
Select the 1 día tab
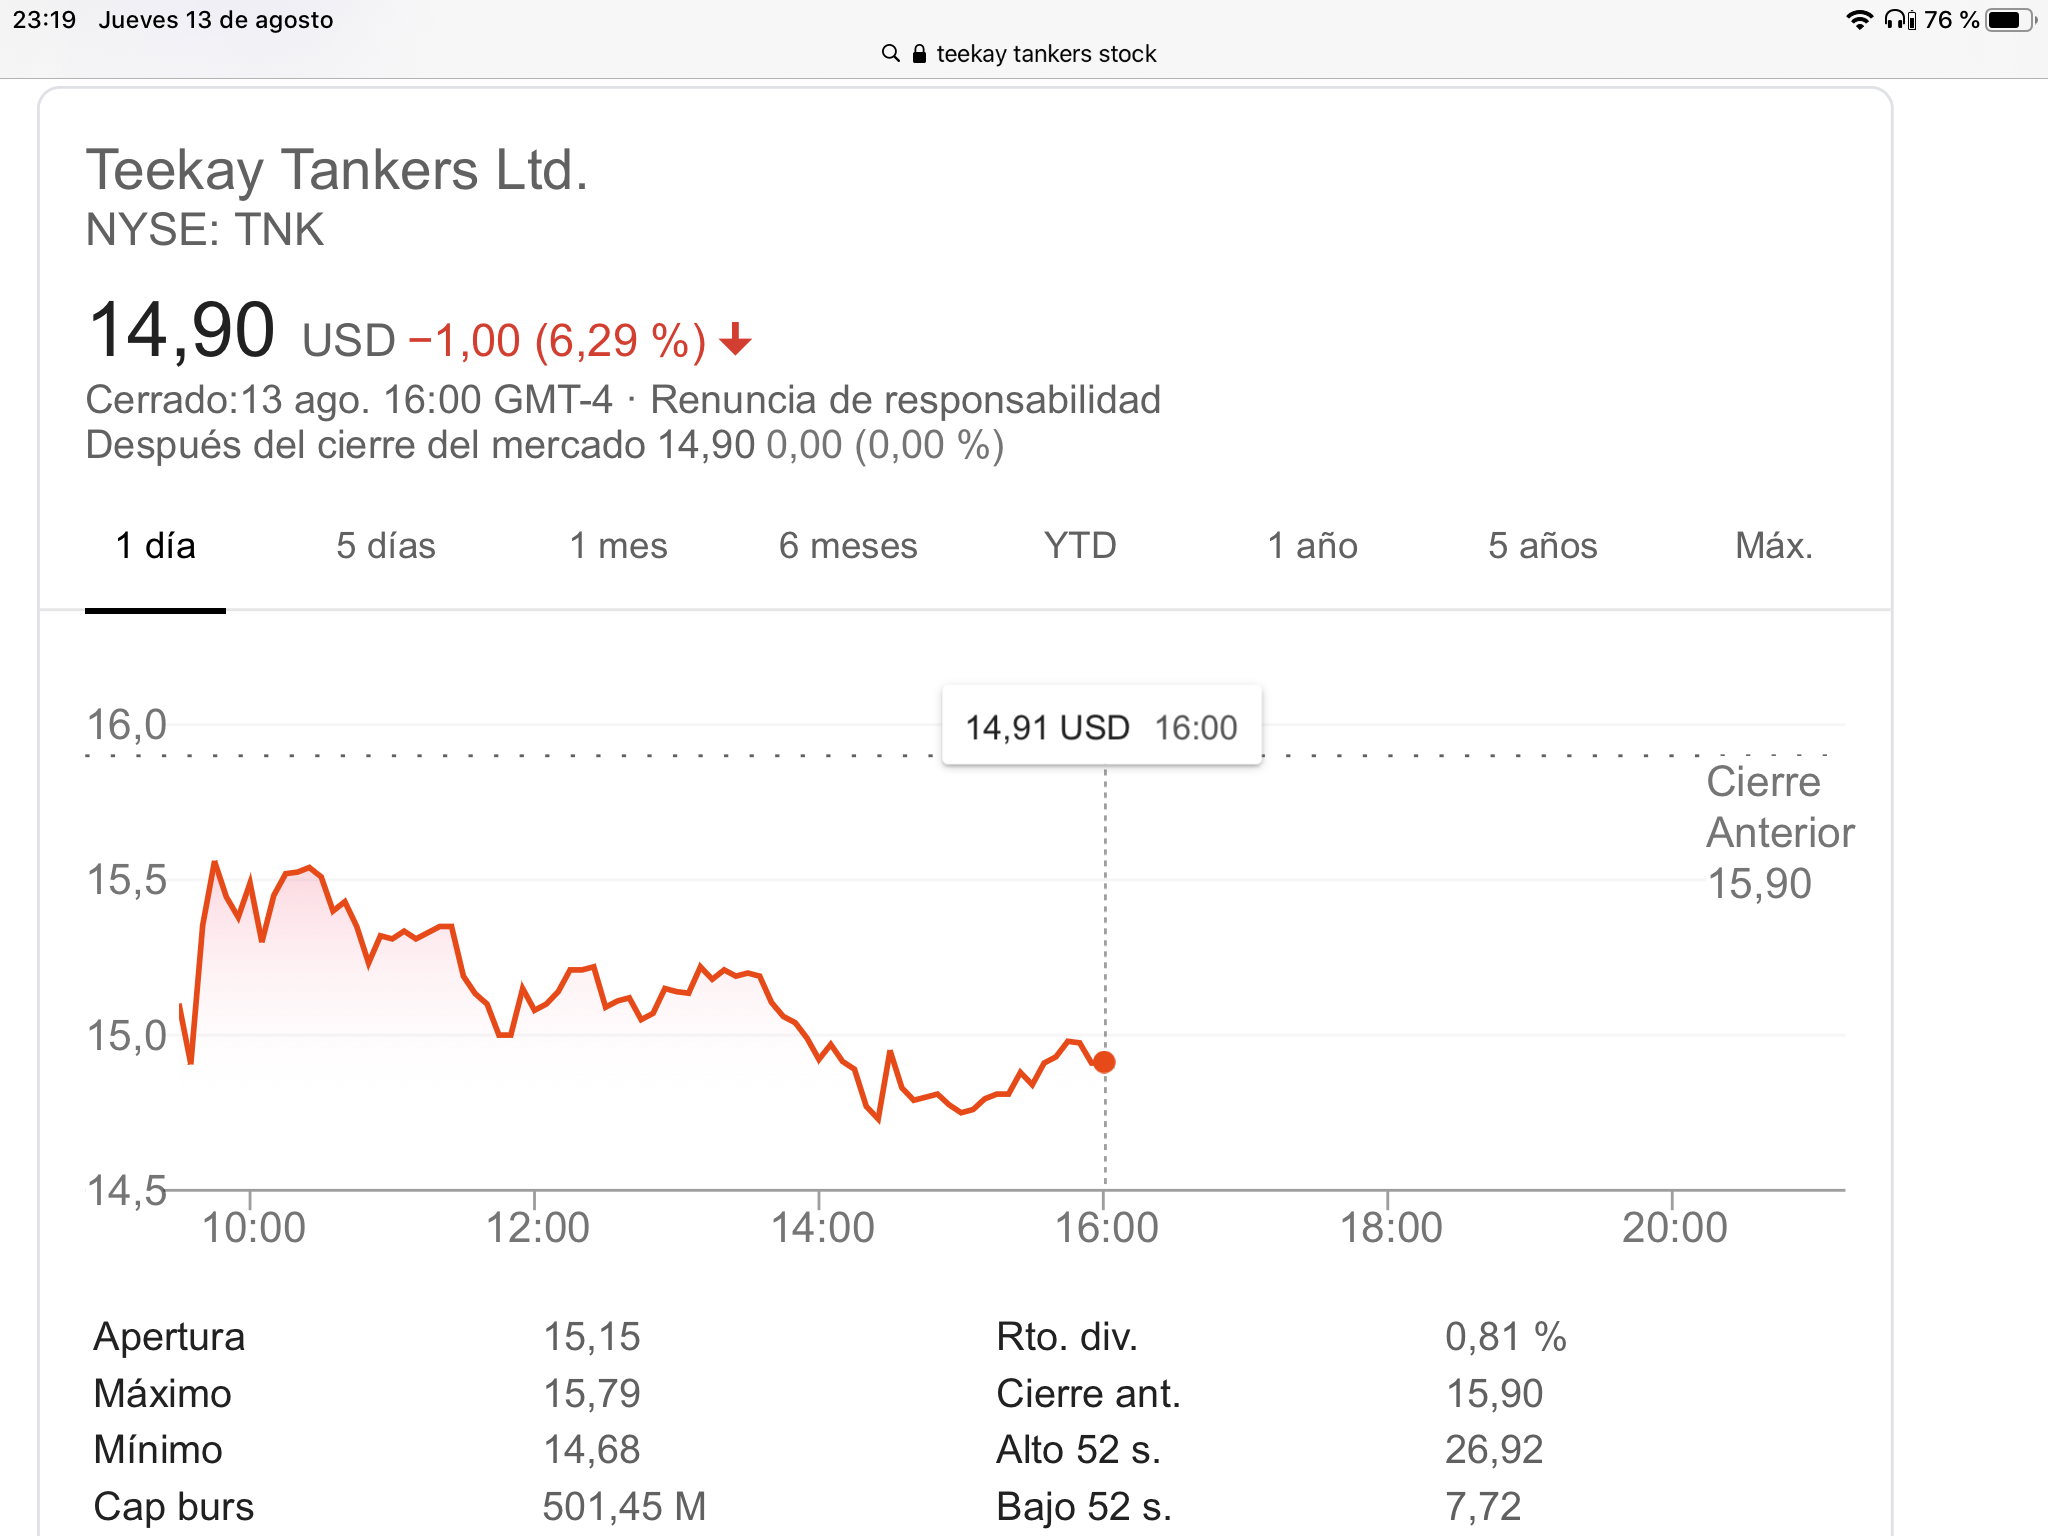(x=155, y=546)
